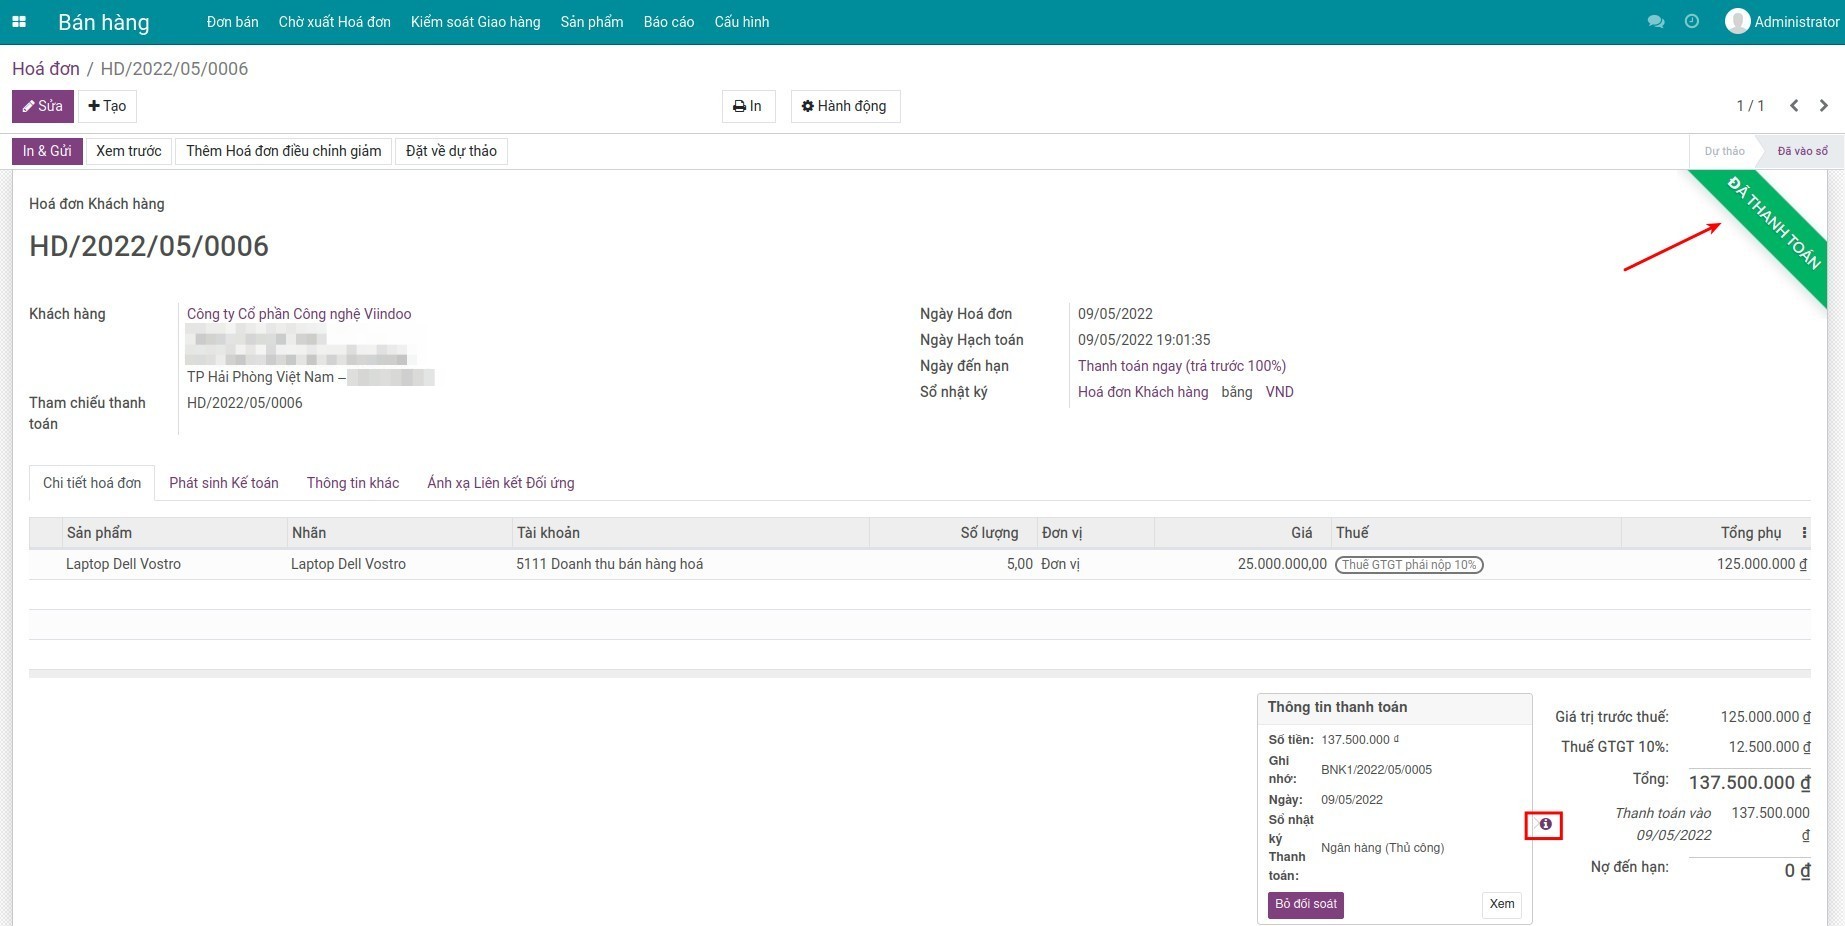Click the Ngày Hạch toán 09/05/2022 19:01:35 value
Image resolution: width=1845 pixels, height=926 pixels.
1144,340
